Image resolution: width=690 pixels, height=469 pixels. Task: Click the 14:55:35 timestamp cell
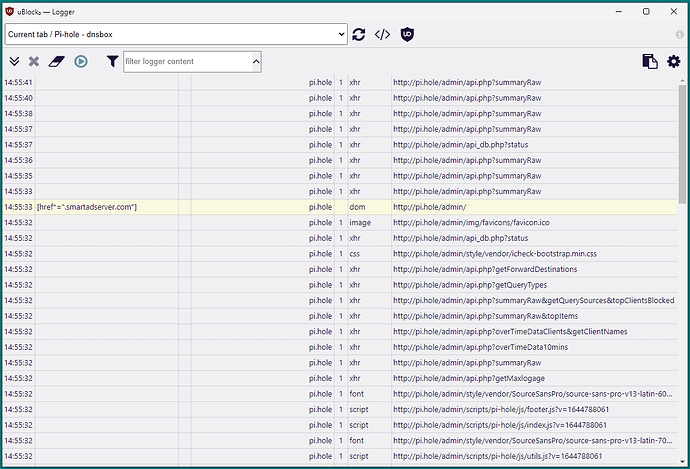18,176
